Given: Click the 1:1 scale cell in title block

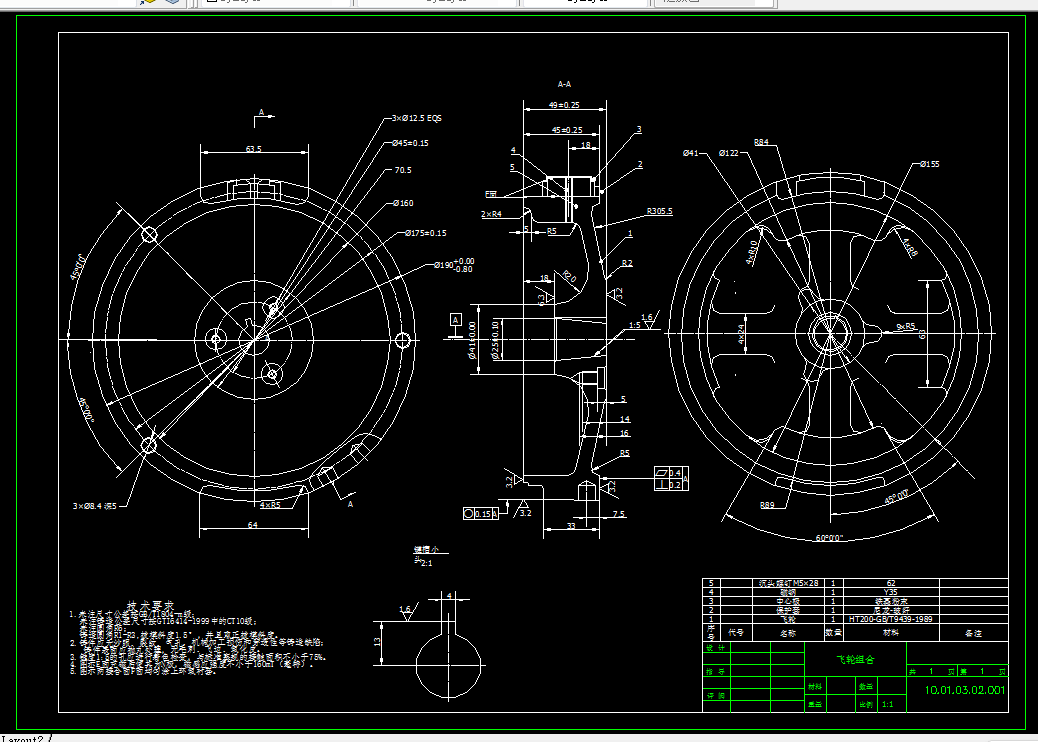Looking at the screenshot, I should point(887,704).
